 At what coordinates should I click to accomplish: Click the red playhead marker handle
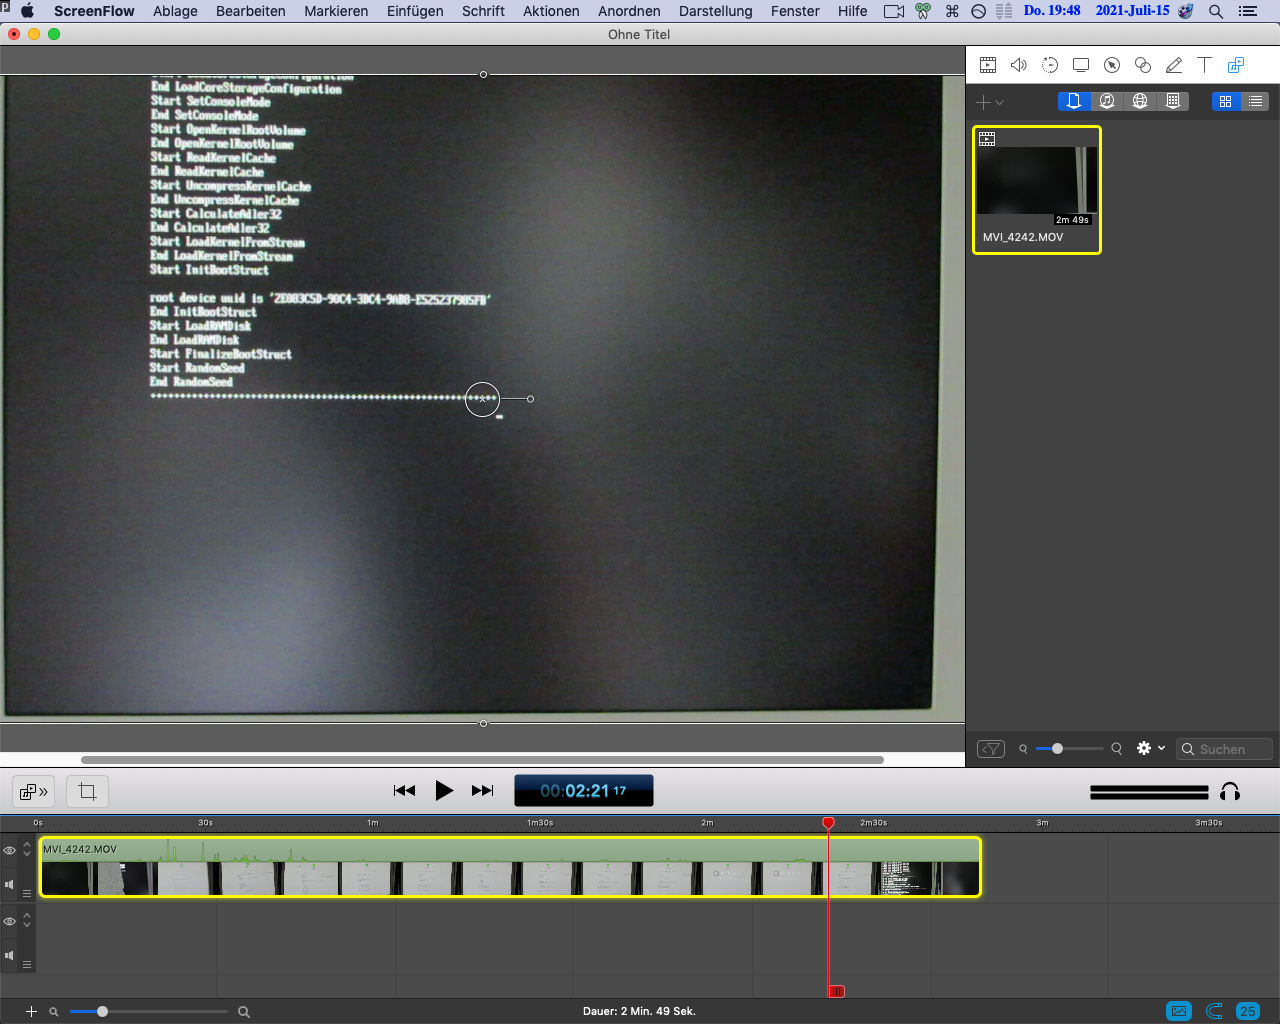tap(828, 823)
